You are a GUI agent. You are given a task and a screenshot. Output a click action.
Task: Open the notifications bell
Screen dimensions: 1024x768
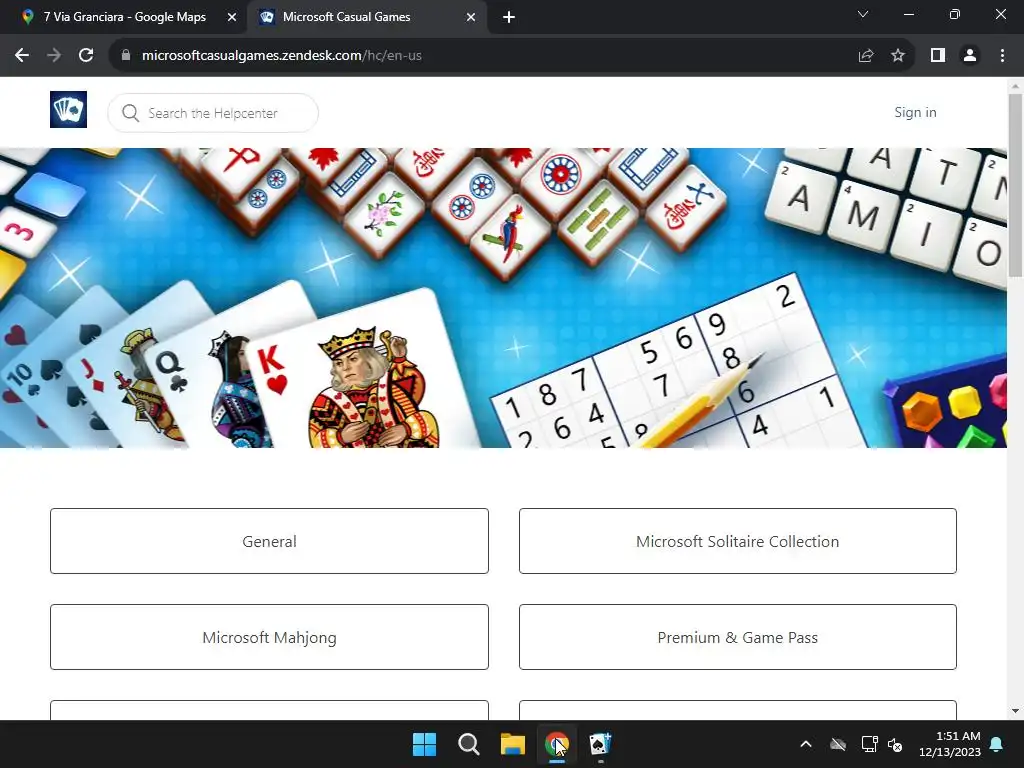[x=997, y=744]
